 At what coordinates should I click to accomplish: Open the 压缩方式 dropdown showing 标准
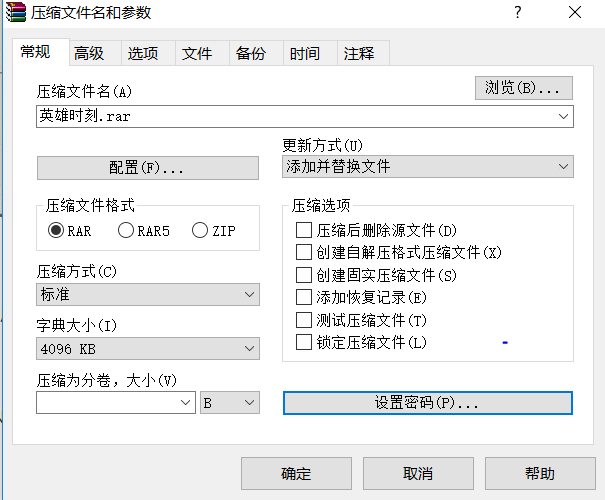coord(148,295)
